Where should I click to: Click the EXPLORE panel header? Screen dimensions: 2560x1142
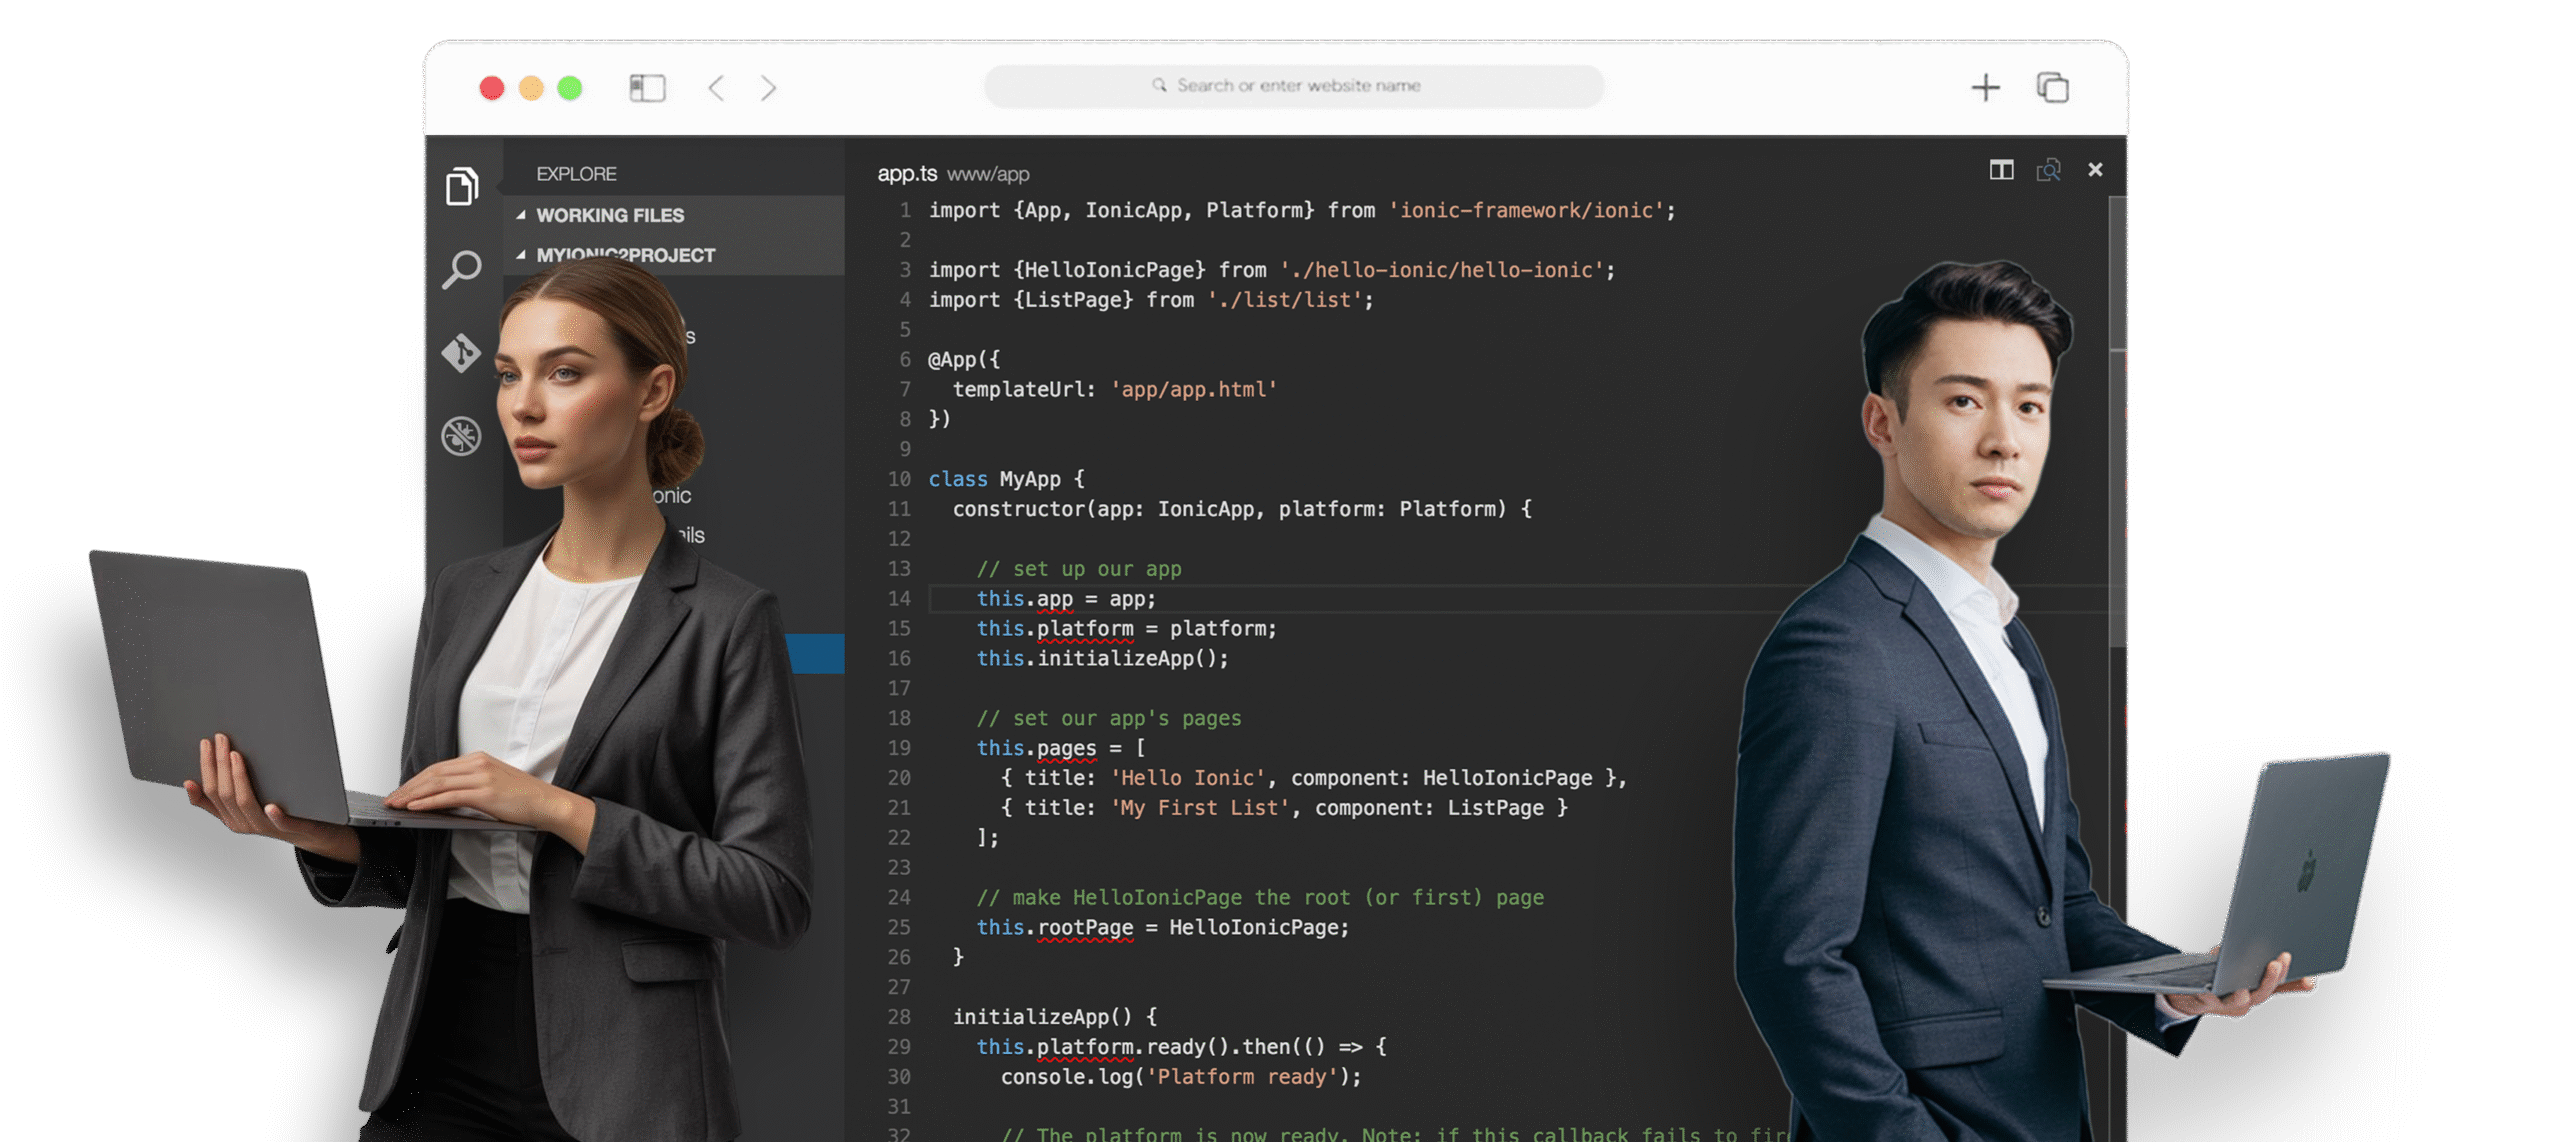click(x=576, y=174)
